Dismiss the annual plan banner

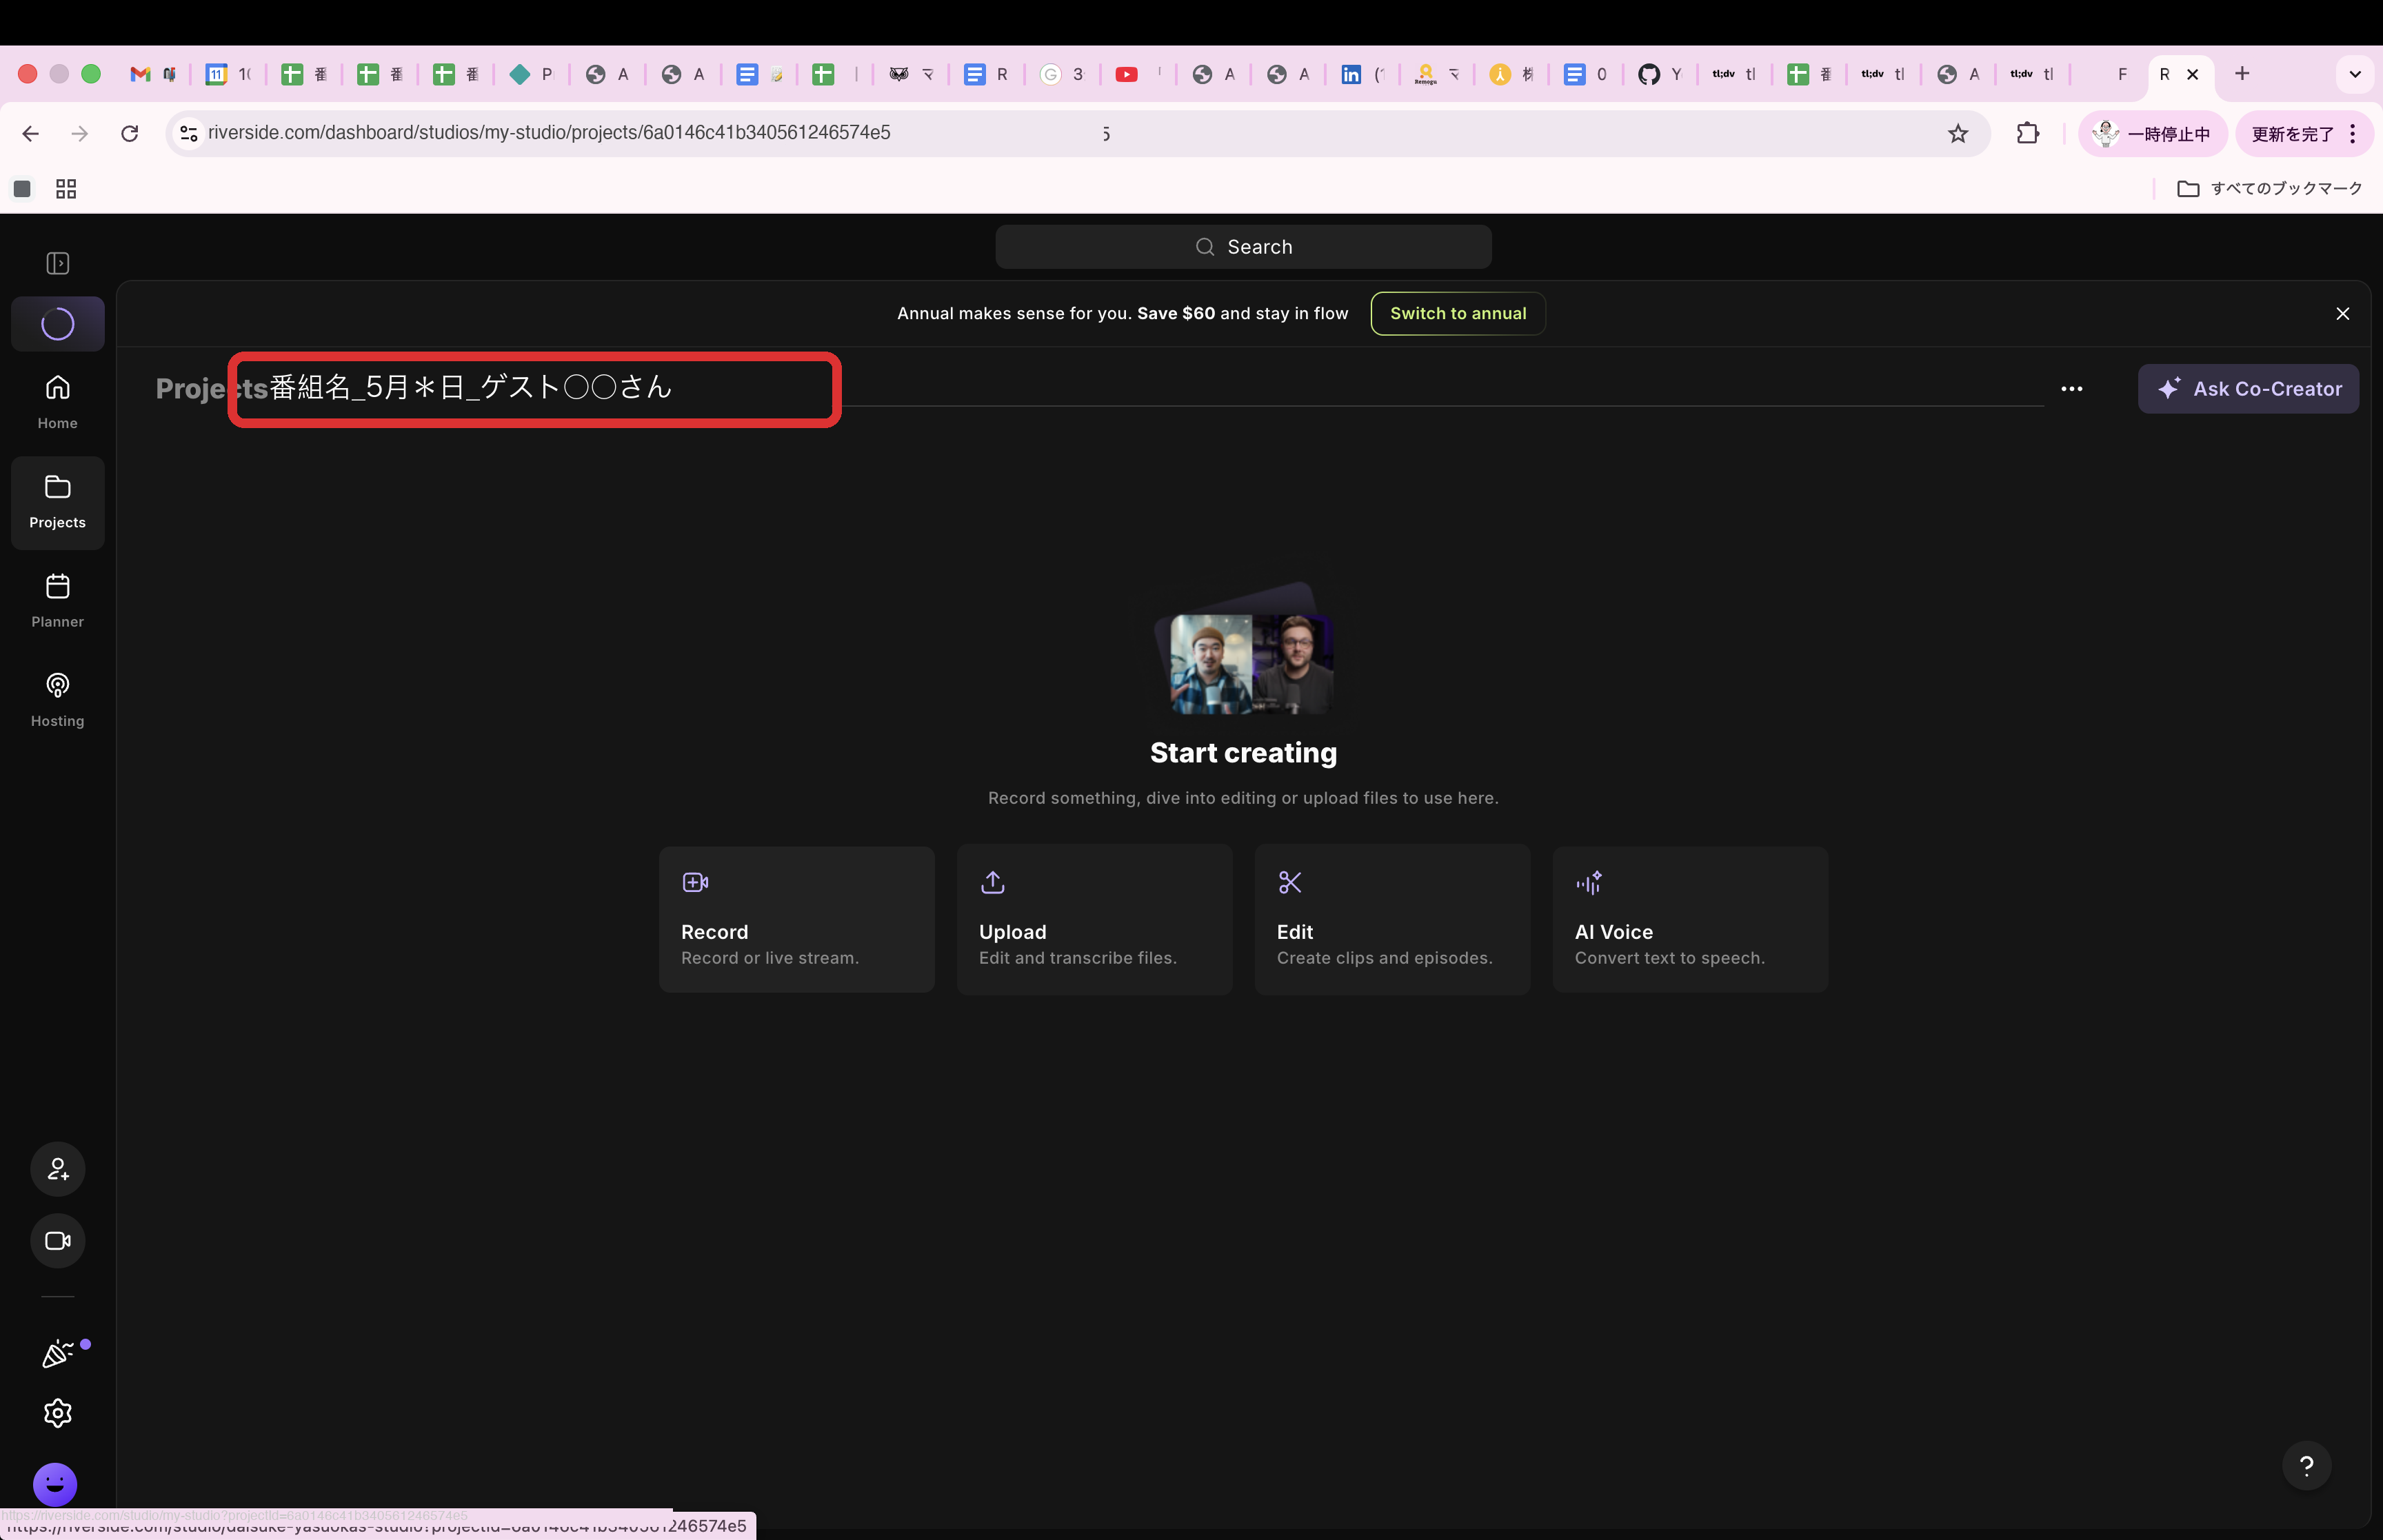click(2342, 314)
